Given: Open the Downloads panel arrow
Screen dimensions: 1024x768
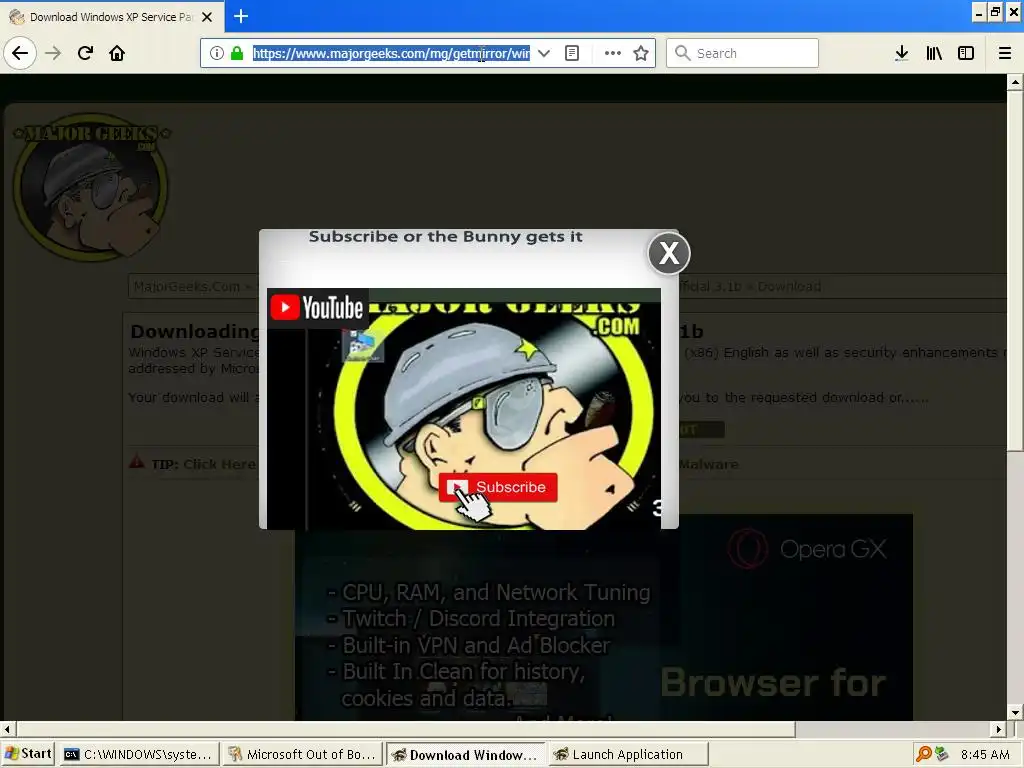Looking at the screenshot, I should pos(902,53).
